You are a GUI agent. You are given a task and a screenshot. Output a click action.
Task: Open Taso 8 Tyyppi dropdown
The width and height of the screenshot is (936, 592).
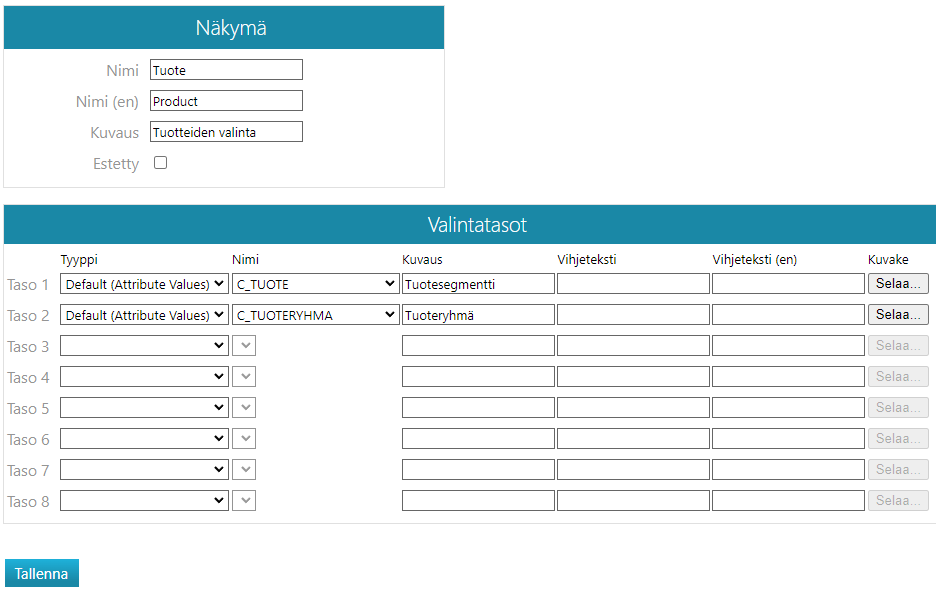pyautogui.click(x=144, y=501)
